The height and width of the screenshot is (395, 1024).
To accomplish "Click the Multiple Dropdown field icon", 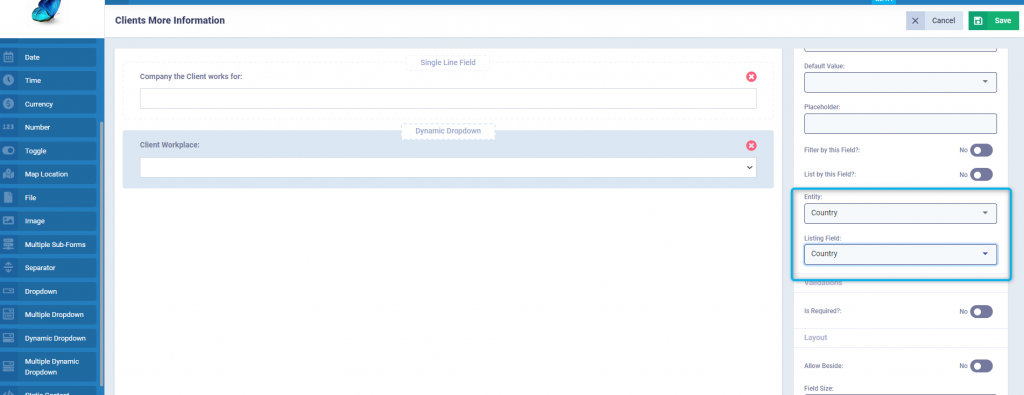I will (8, 315).
